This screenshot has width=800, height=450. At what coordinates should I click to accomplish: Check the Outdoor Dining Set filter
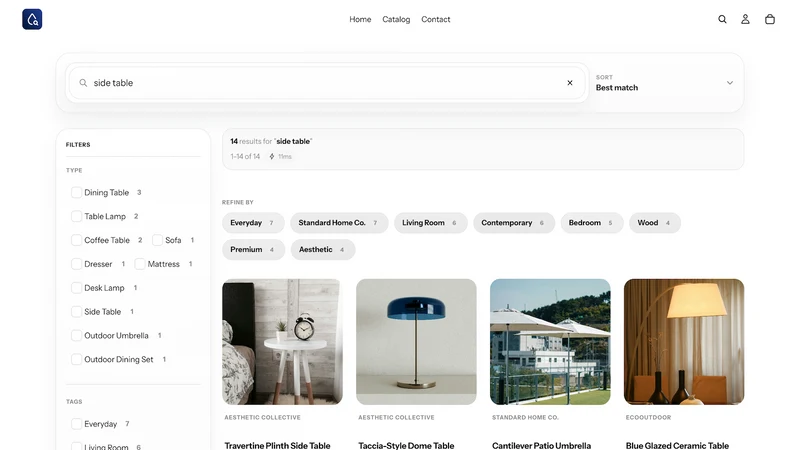click(x=77, y=359)
